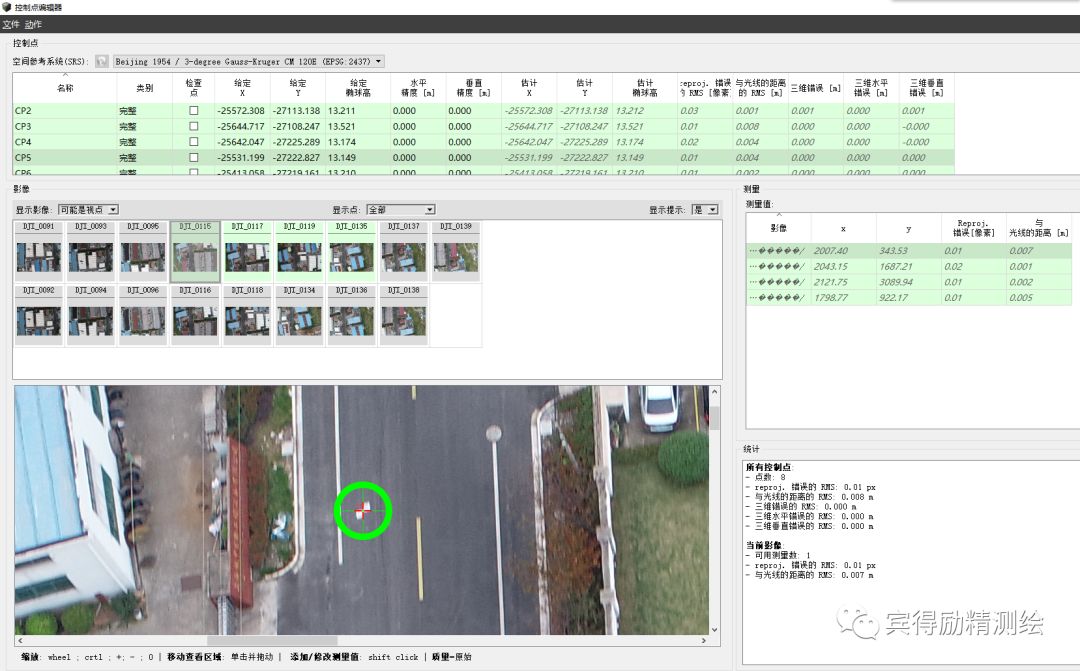Open the Beijing 1954 SRS dropdown

click(x=249, y=61)
